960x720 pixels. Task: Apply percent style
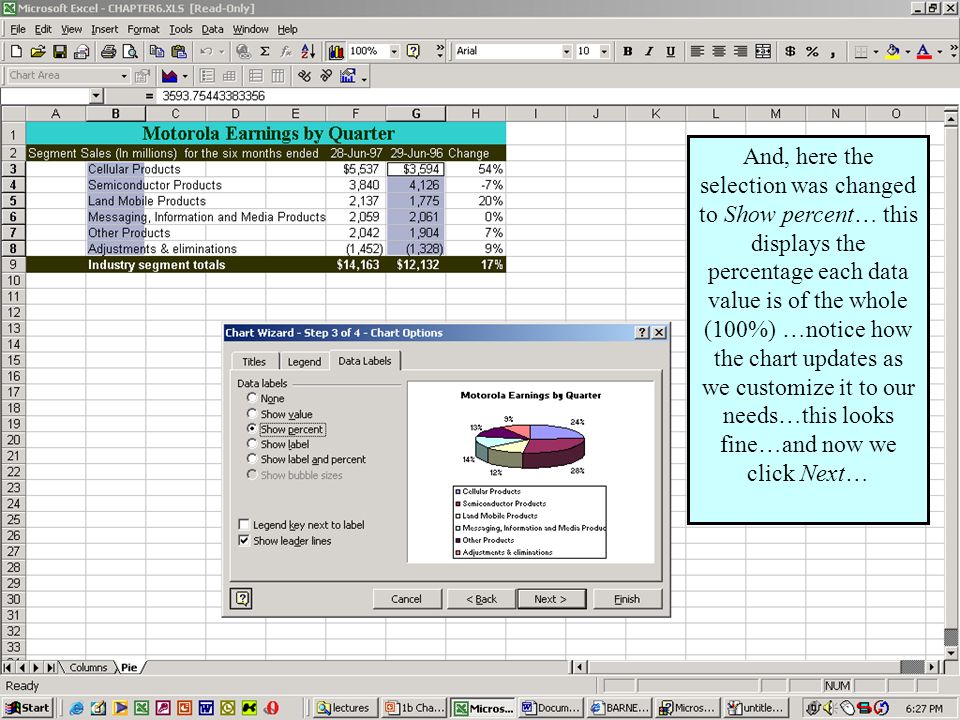tap(812, 51)
